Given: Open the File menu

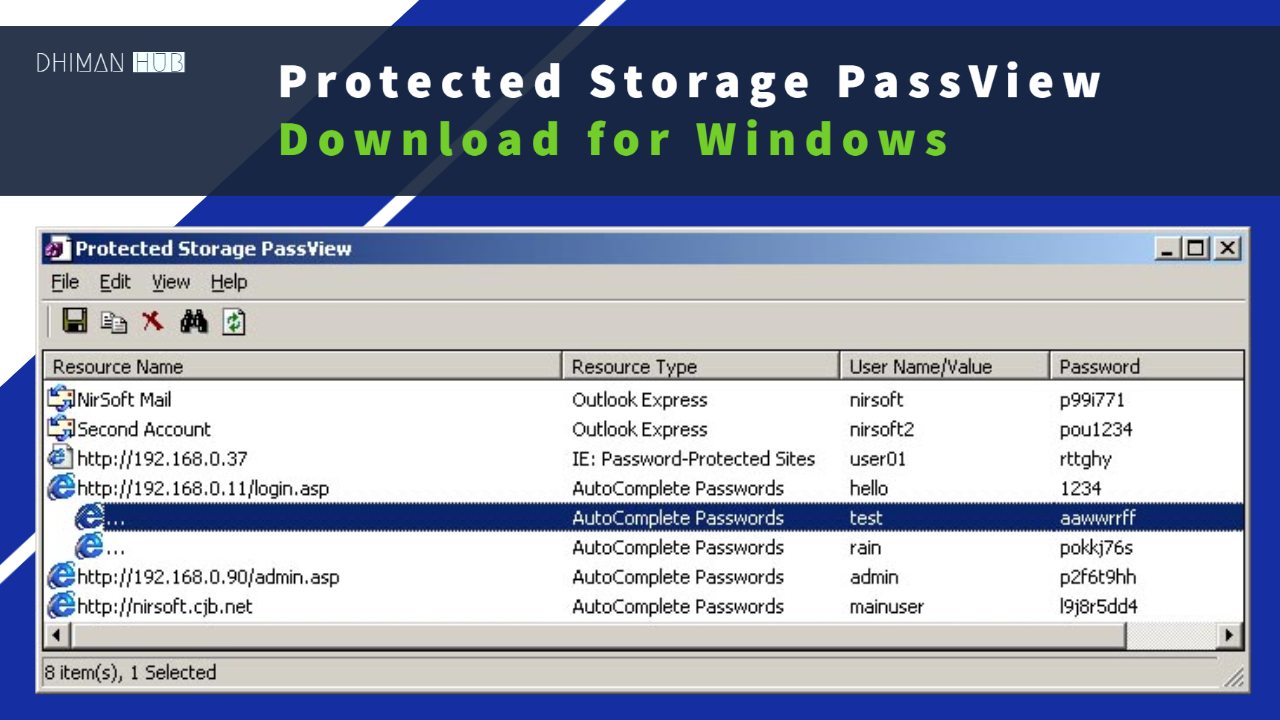Looking at the screenshot, I should (65, 282).
